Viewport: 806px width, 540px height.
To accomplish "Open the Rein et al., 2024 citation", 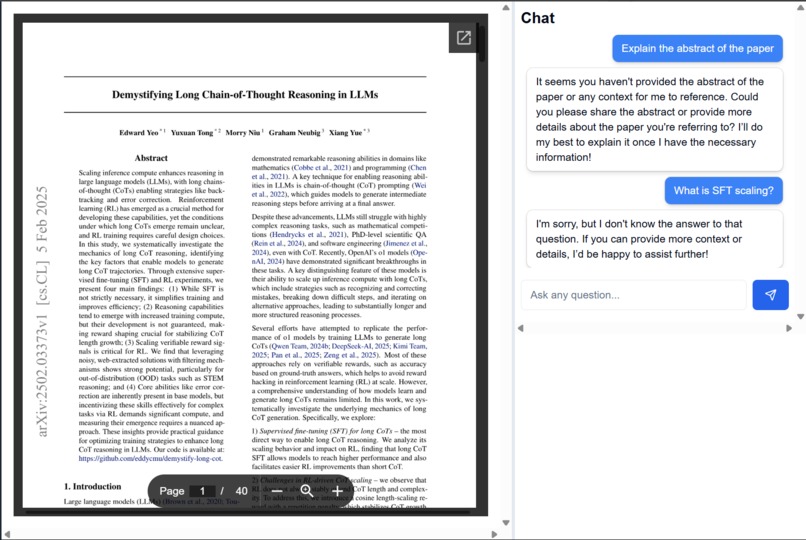I will (278, 244).
